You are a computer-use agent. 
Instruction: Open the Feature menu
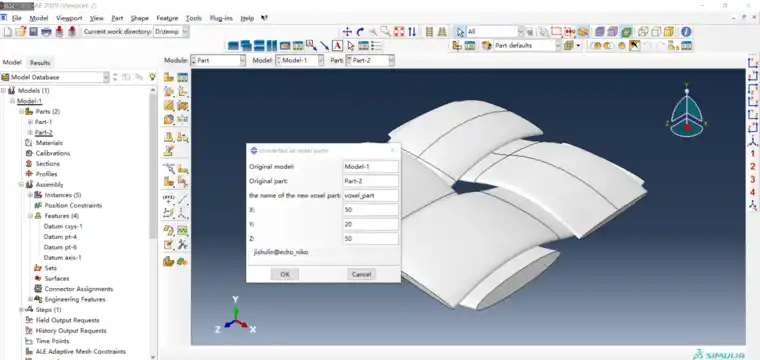click(167, 18)
